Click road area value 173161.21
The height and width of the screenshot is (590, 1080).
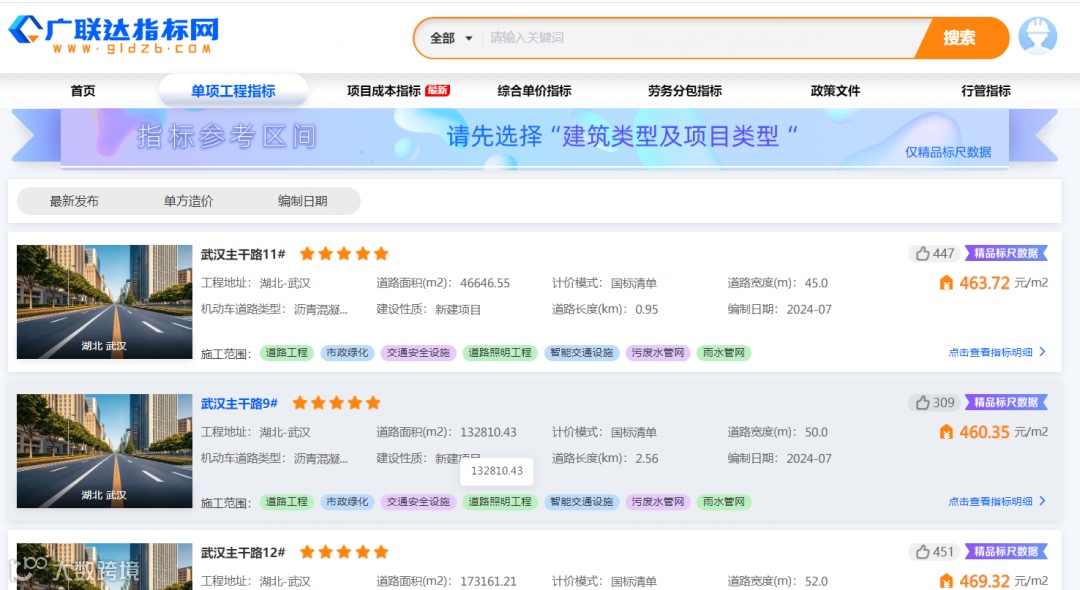(488, 581)
